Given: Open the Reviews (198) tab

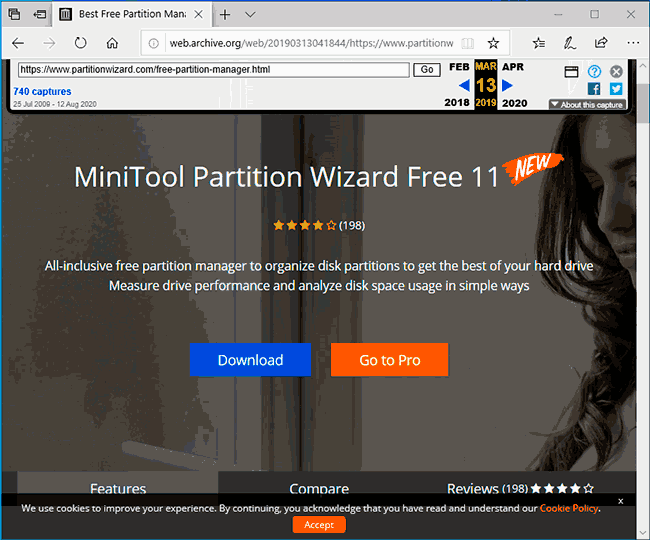Looking at the screenshot, I should [x=520, y=489].
